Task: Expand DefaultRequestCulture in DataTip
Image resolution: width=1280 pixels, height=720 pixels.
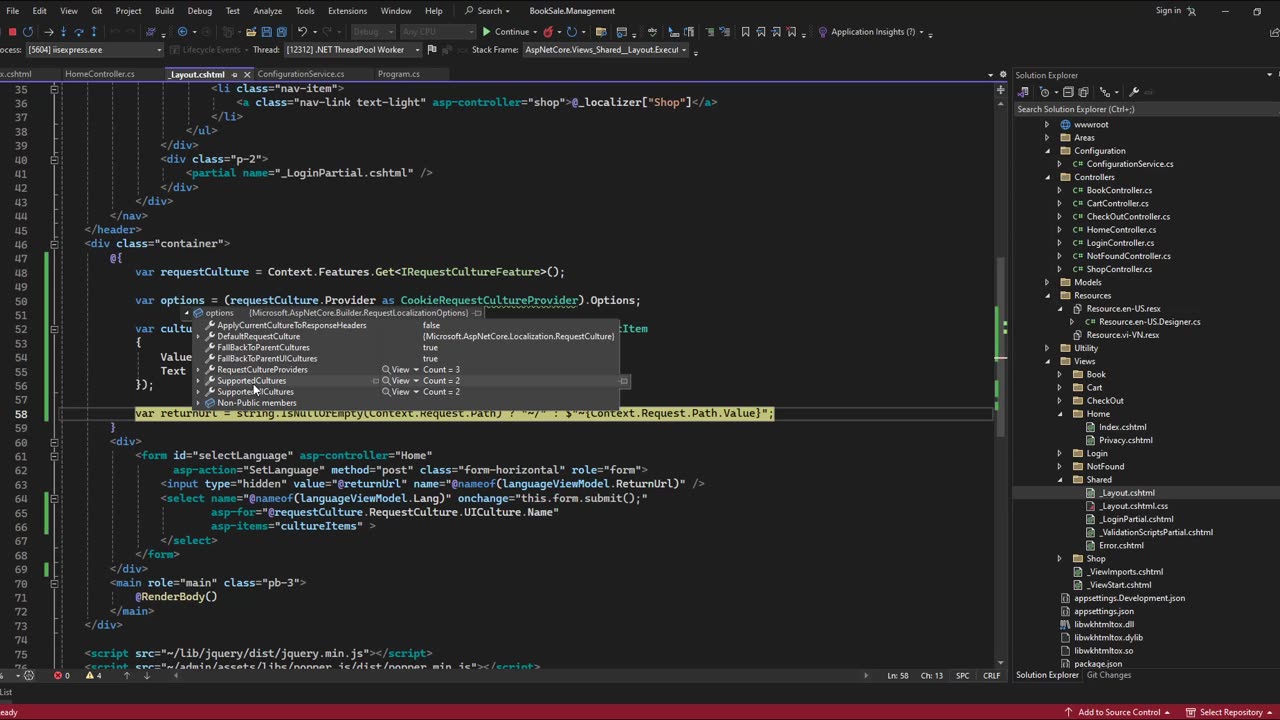Action: [x=200, y=336]
